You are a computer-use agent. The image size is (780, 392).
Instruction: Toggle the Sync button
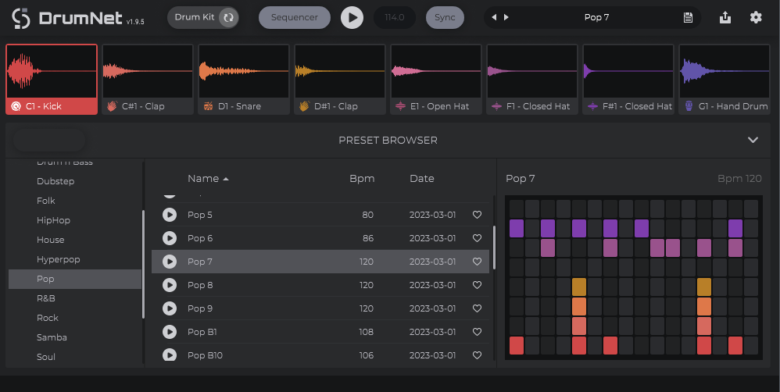(445, 17)
